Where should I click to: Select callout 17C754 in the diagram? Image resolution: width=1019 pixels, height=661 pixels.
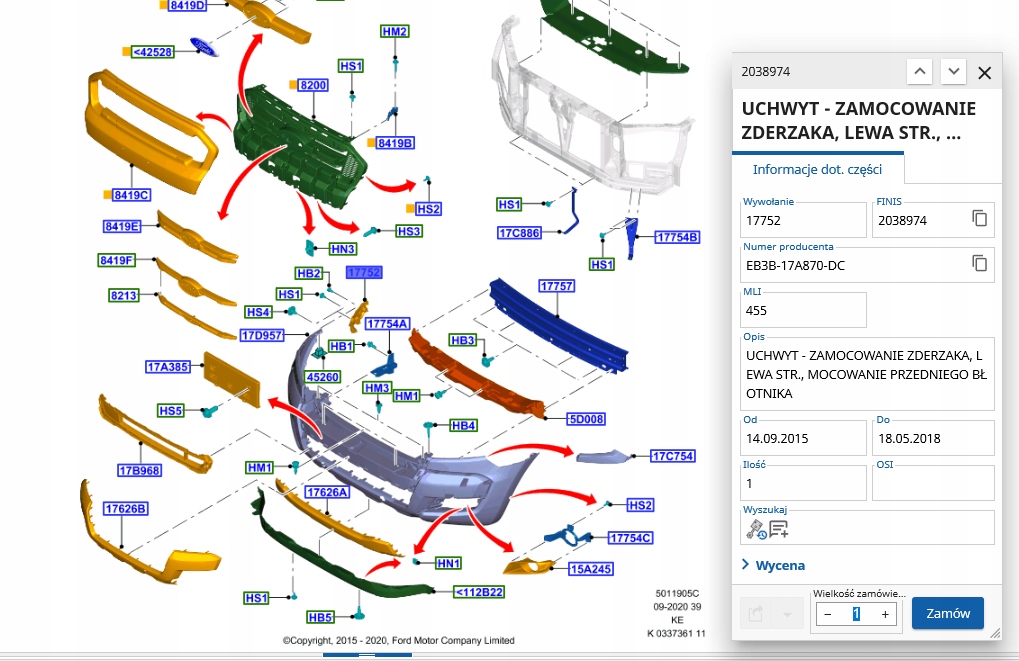[x=673, y=456]
